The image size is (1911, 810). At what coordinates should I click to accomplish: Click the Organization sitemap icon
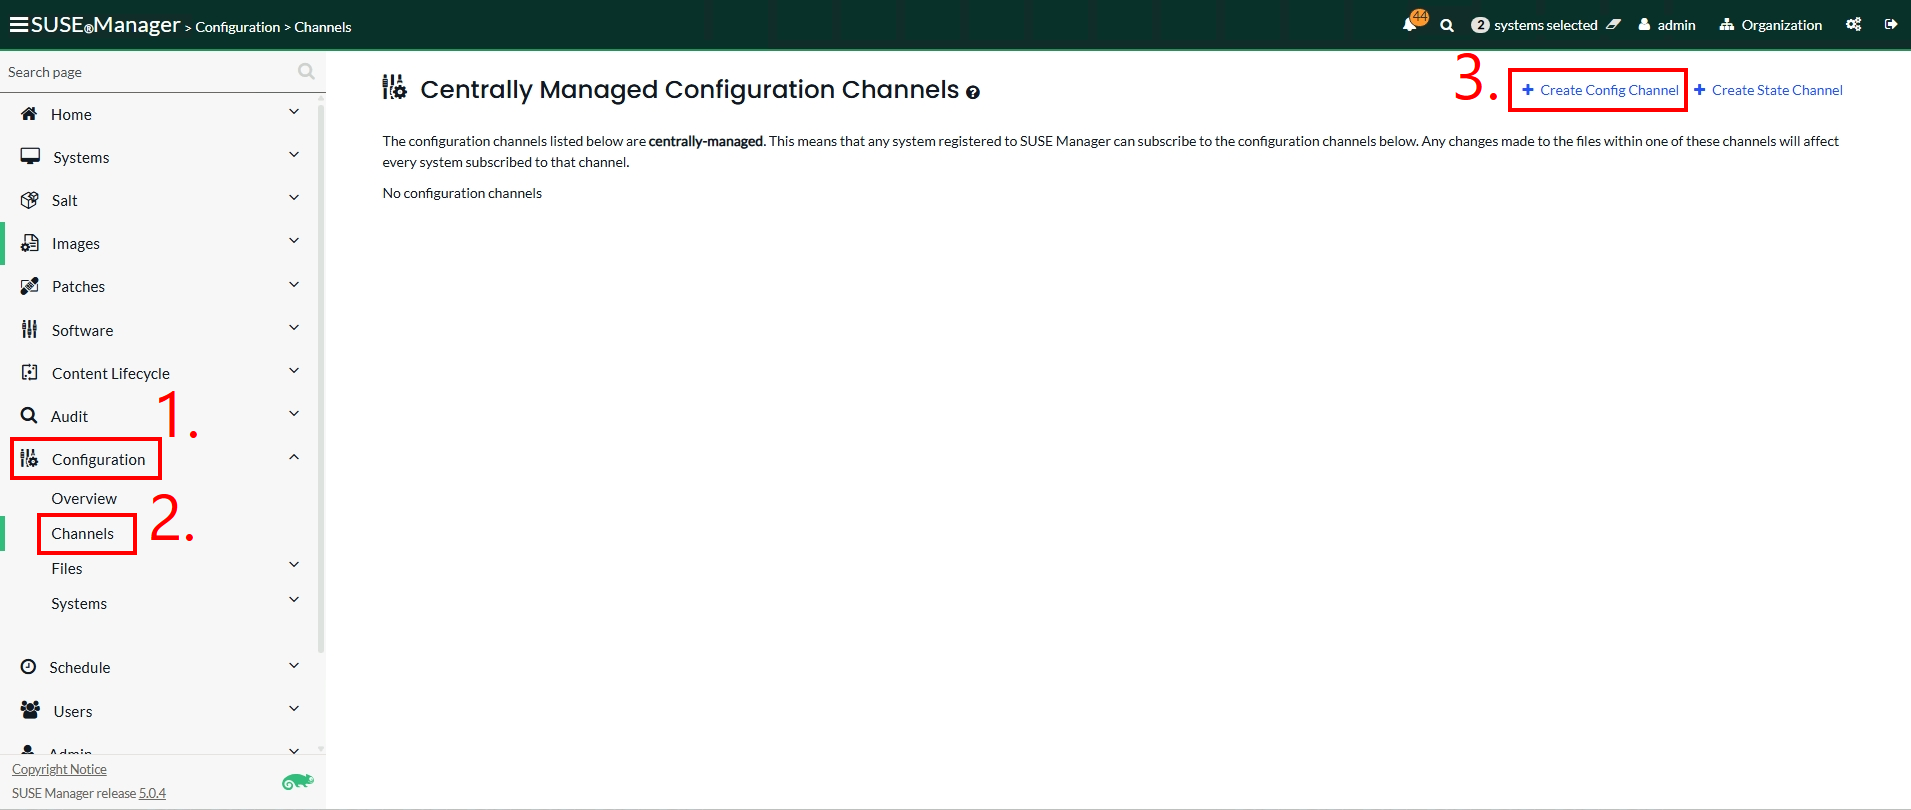(1727, 25)
